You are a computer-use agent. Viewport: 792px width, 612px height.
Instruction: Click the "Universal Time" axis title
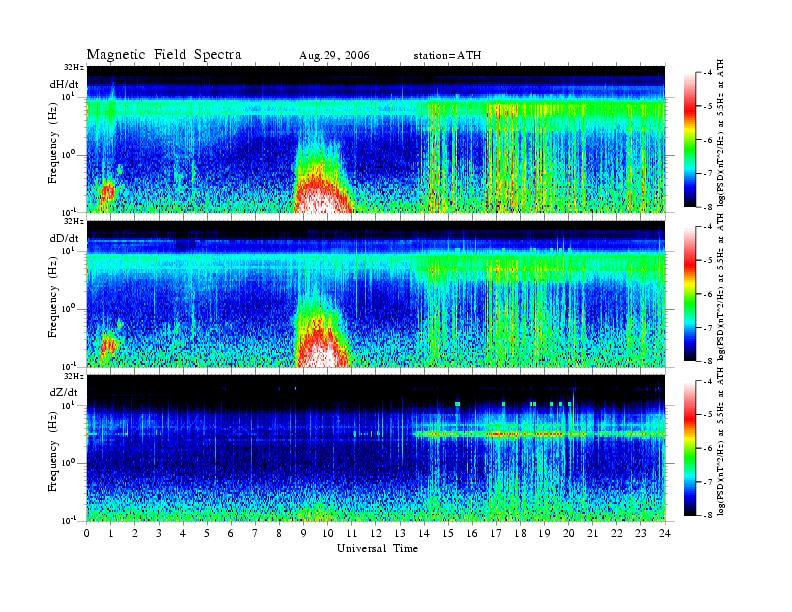coord(377,548)
